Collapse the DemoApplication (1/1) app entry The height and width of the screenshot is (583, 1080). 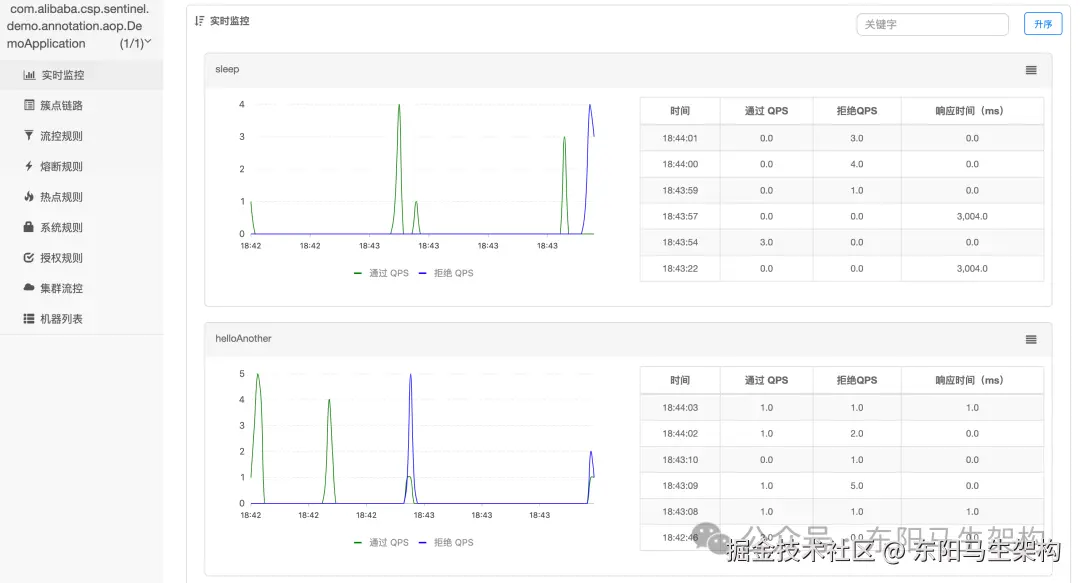pyautogui.click(x=147, y=43)
